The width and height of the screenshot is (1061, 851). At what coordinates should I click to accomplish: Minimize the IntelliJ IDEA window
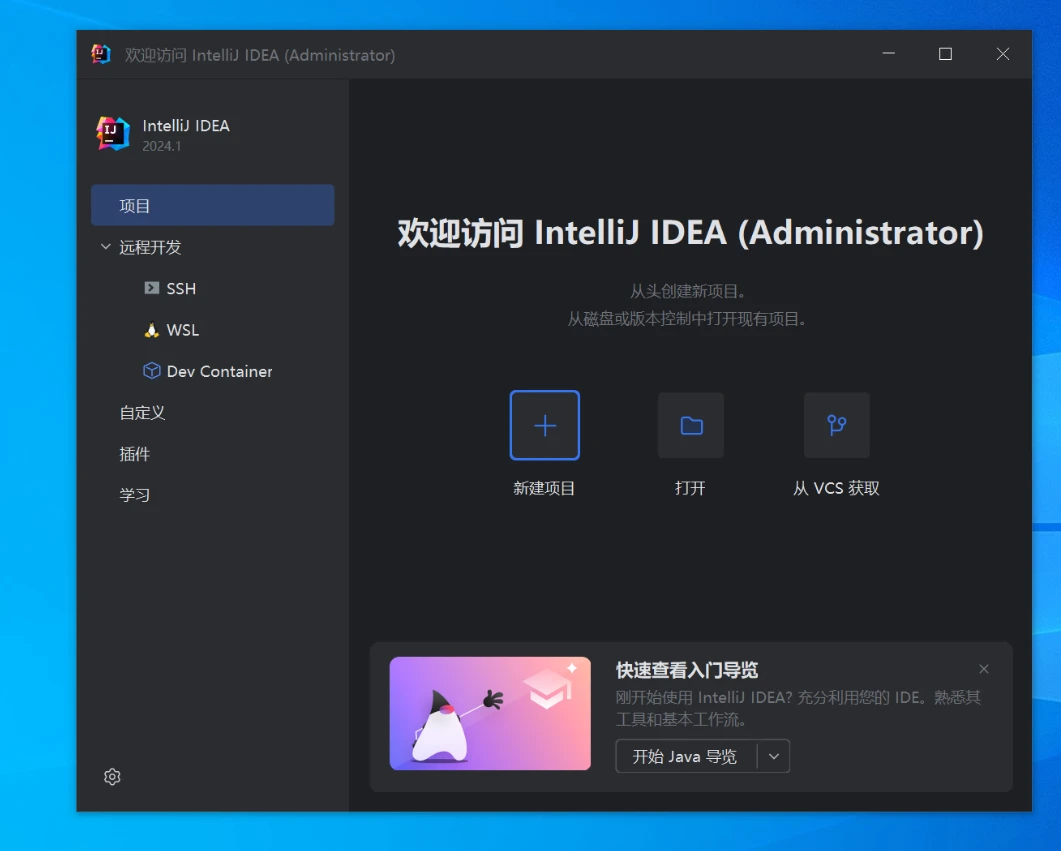click(x=888, y=54)
